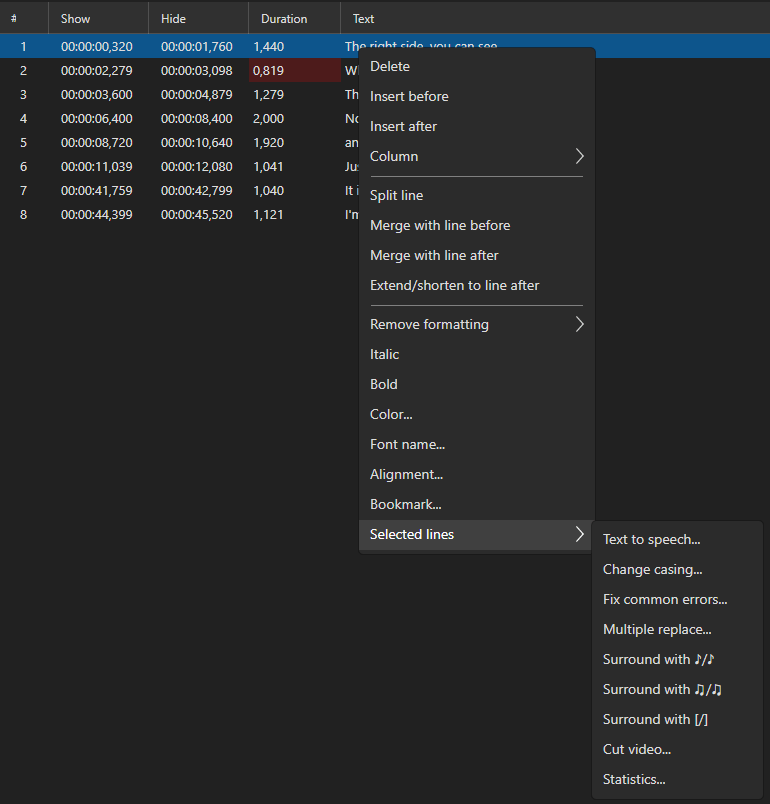The height and width of the screenshot is (804, 770).
Task: Click the Duration column header
Action: pyautogui.click(x=285, y=19)
